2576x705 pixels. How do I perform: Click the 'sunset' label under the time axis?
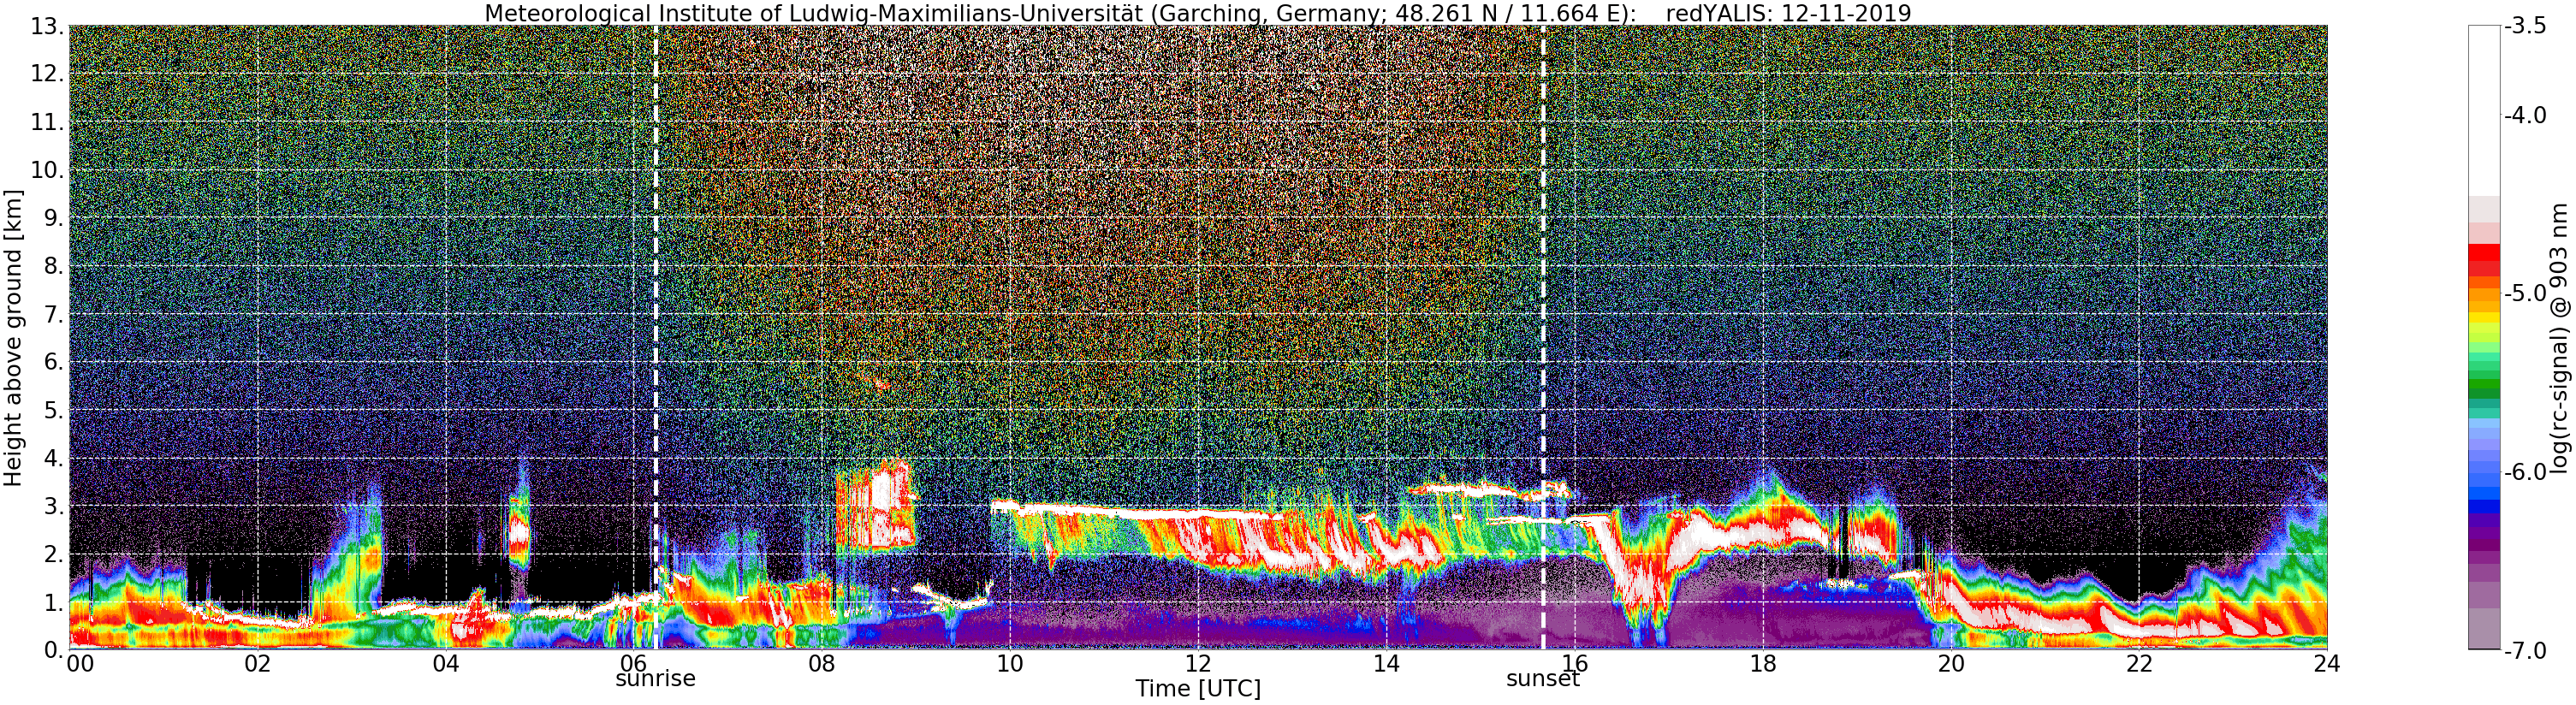coord(1543,678)
